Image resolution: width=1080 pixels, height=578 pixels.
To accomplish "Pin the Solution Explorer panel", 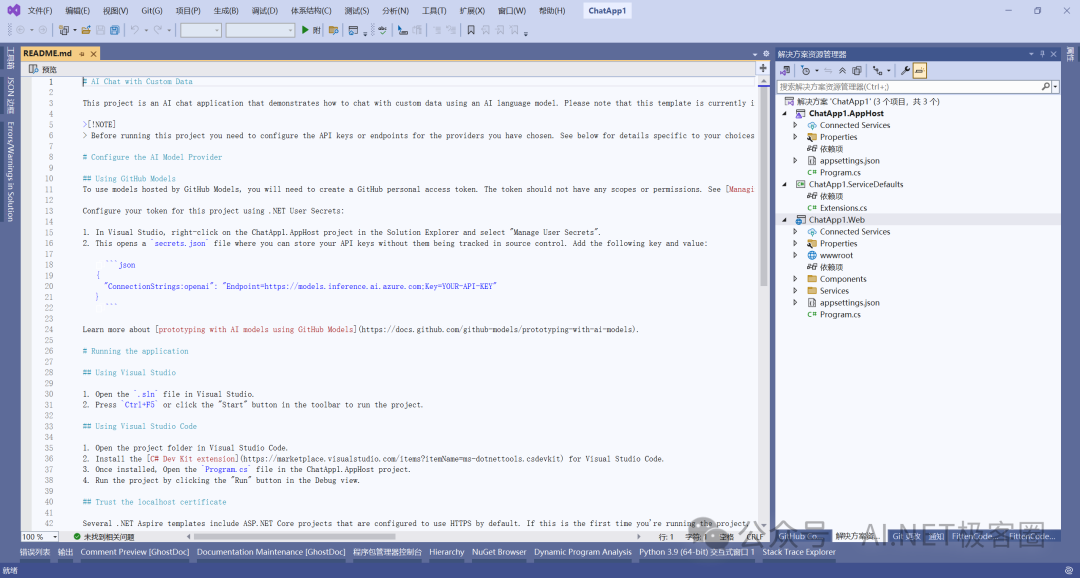I will (1043, 54).
